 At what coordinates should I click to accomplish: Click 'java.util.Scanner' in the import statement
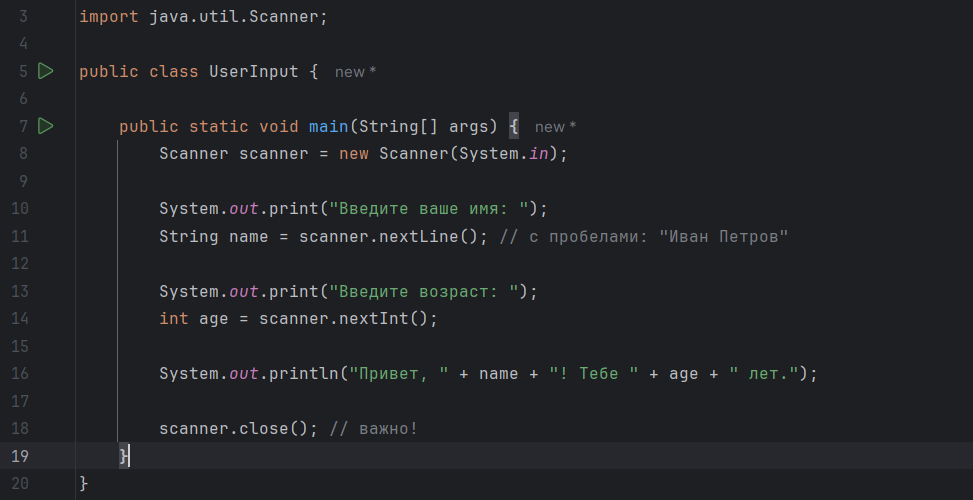point(233,17)
